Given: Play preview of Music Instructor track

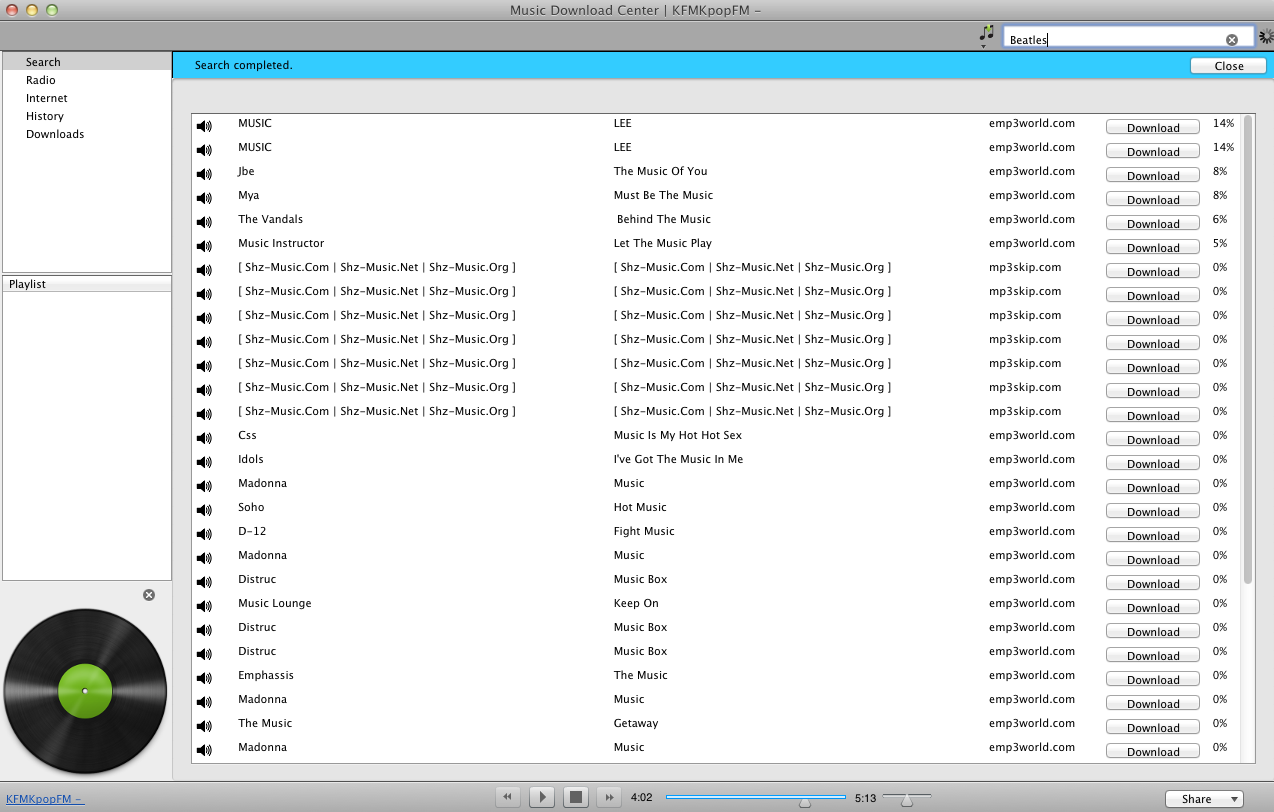Looking at the screenshot, I should pyautogui.click(x=204, y=246).
